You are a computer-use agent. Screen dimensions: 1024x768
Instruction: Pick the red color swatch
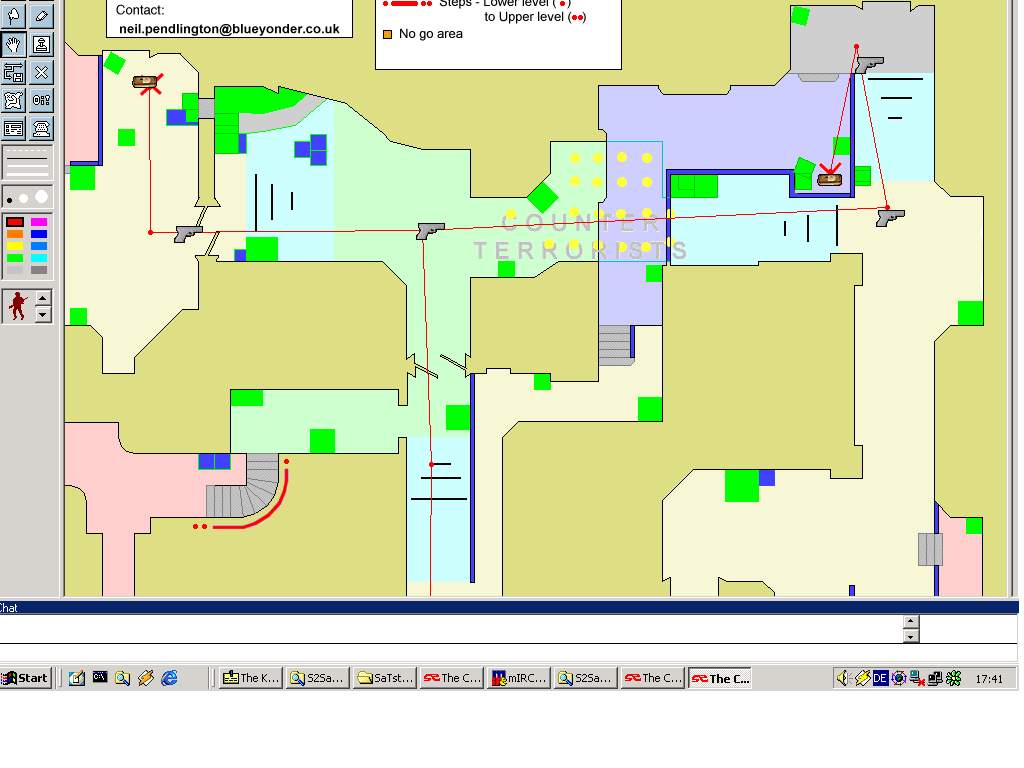pyautogui.click(x=15, y=222)
